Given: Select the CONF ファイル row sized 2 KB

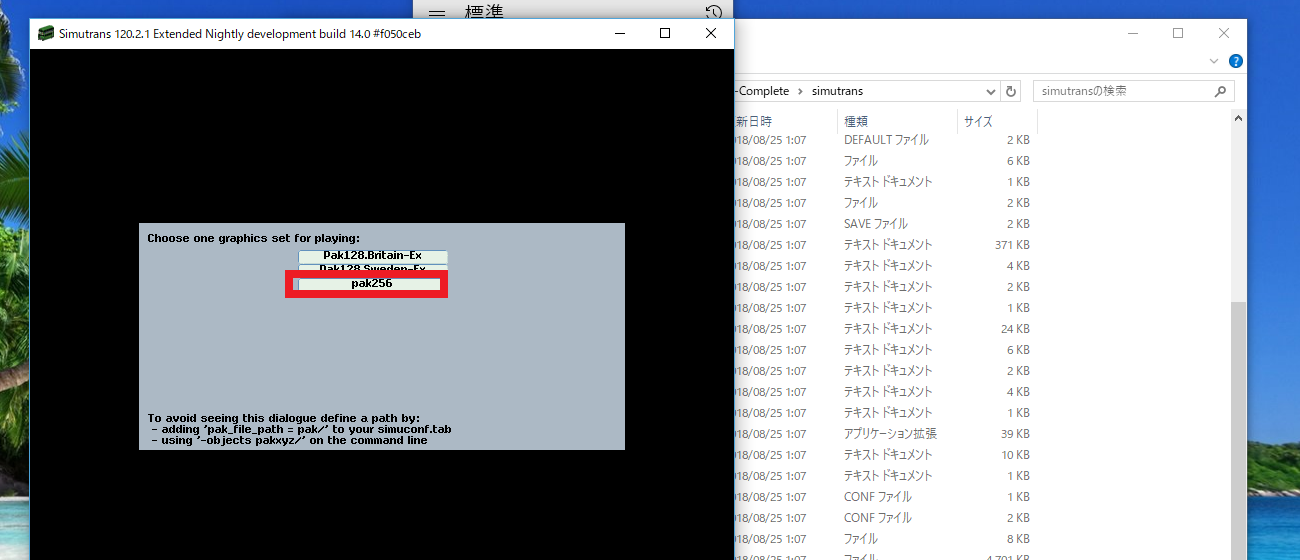Looking at the screenshot, I should coord(886,518).
